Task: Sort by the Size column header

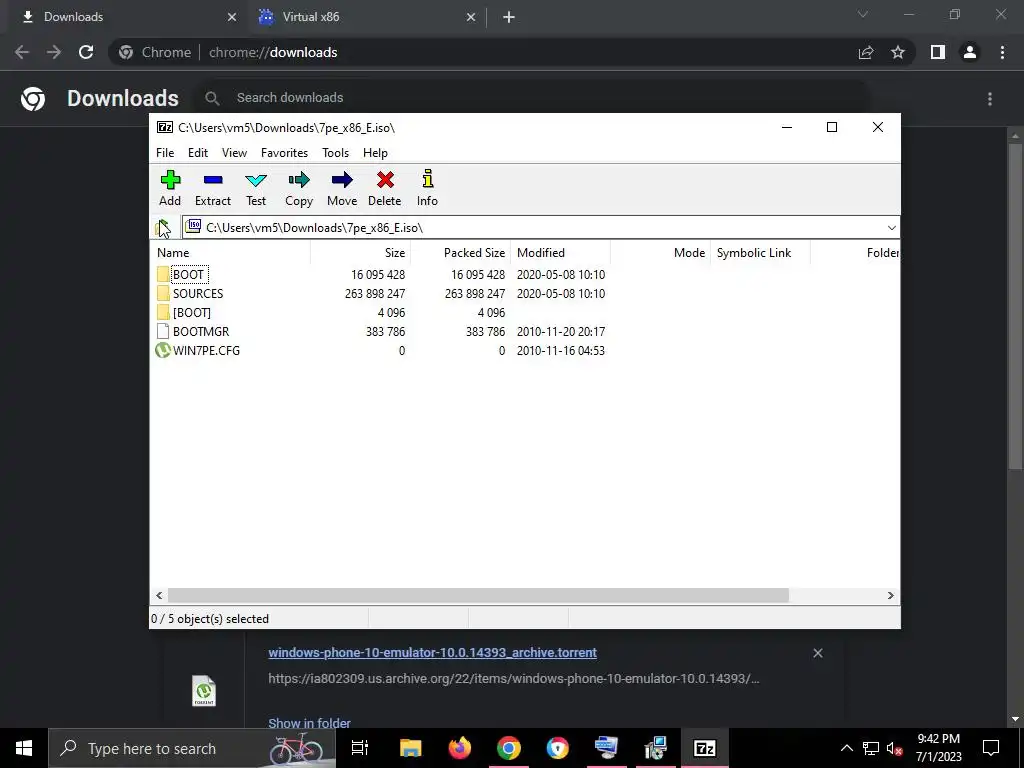Action: tap(360, 253)
